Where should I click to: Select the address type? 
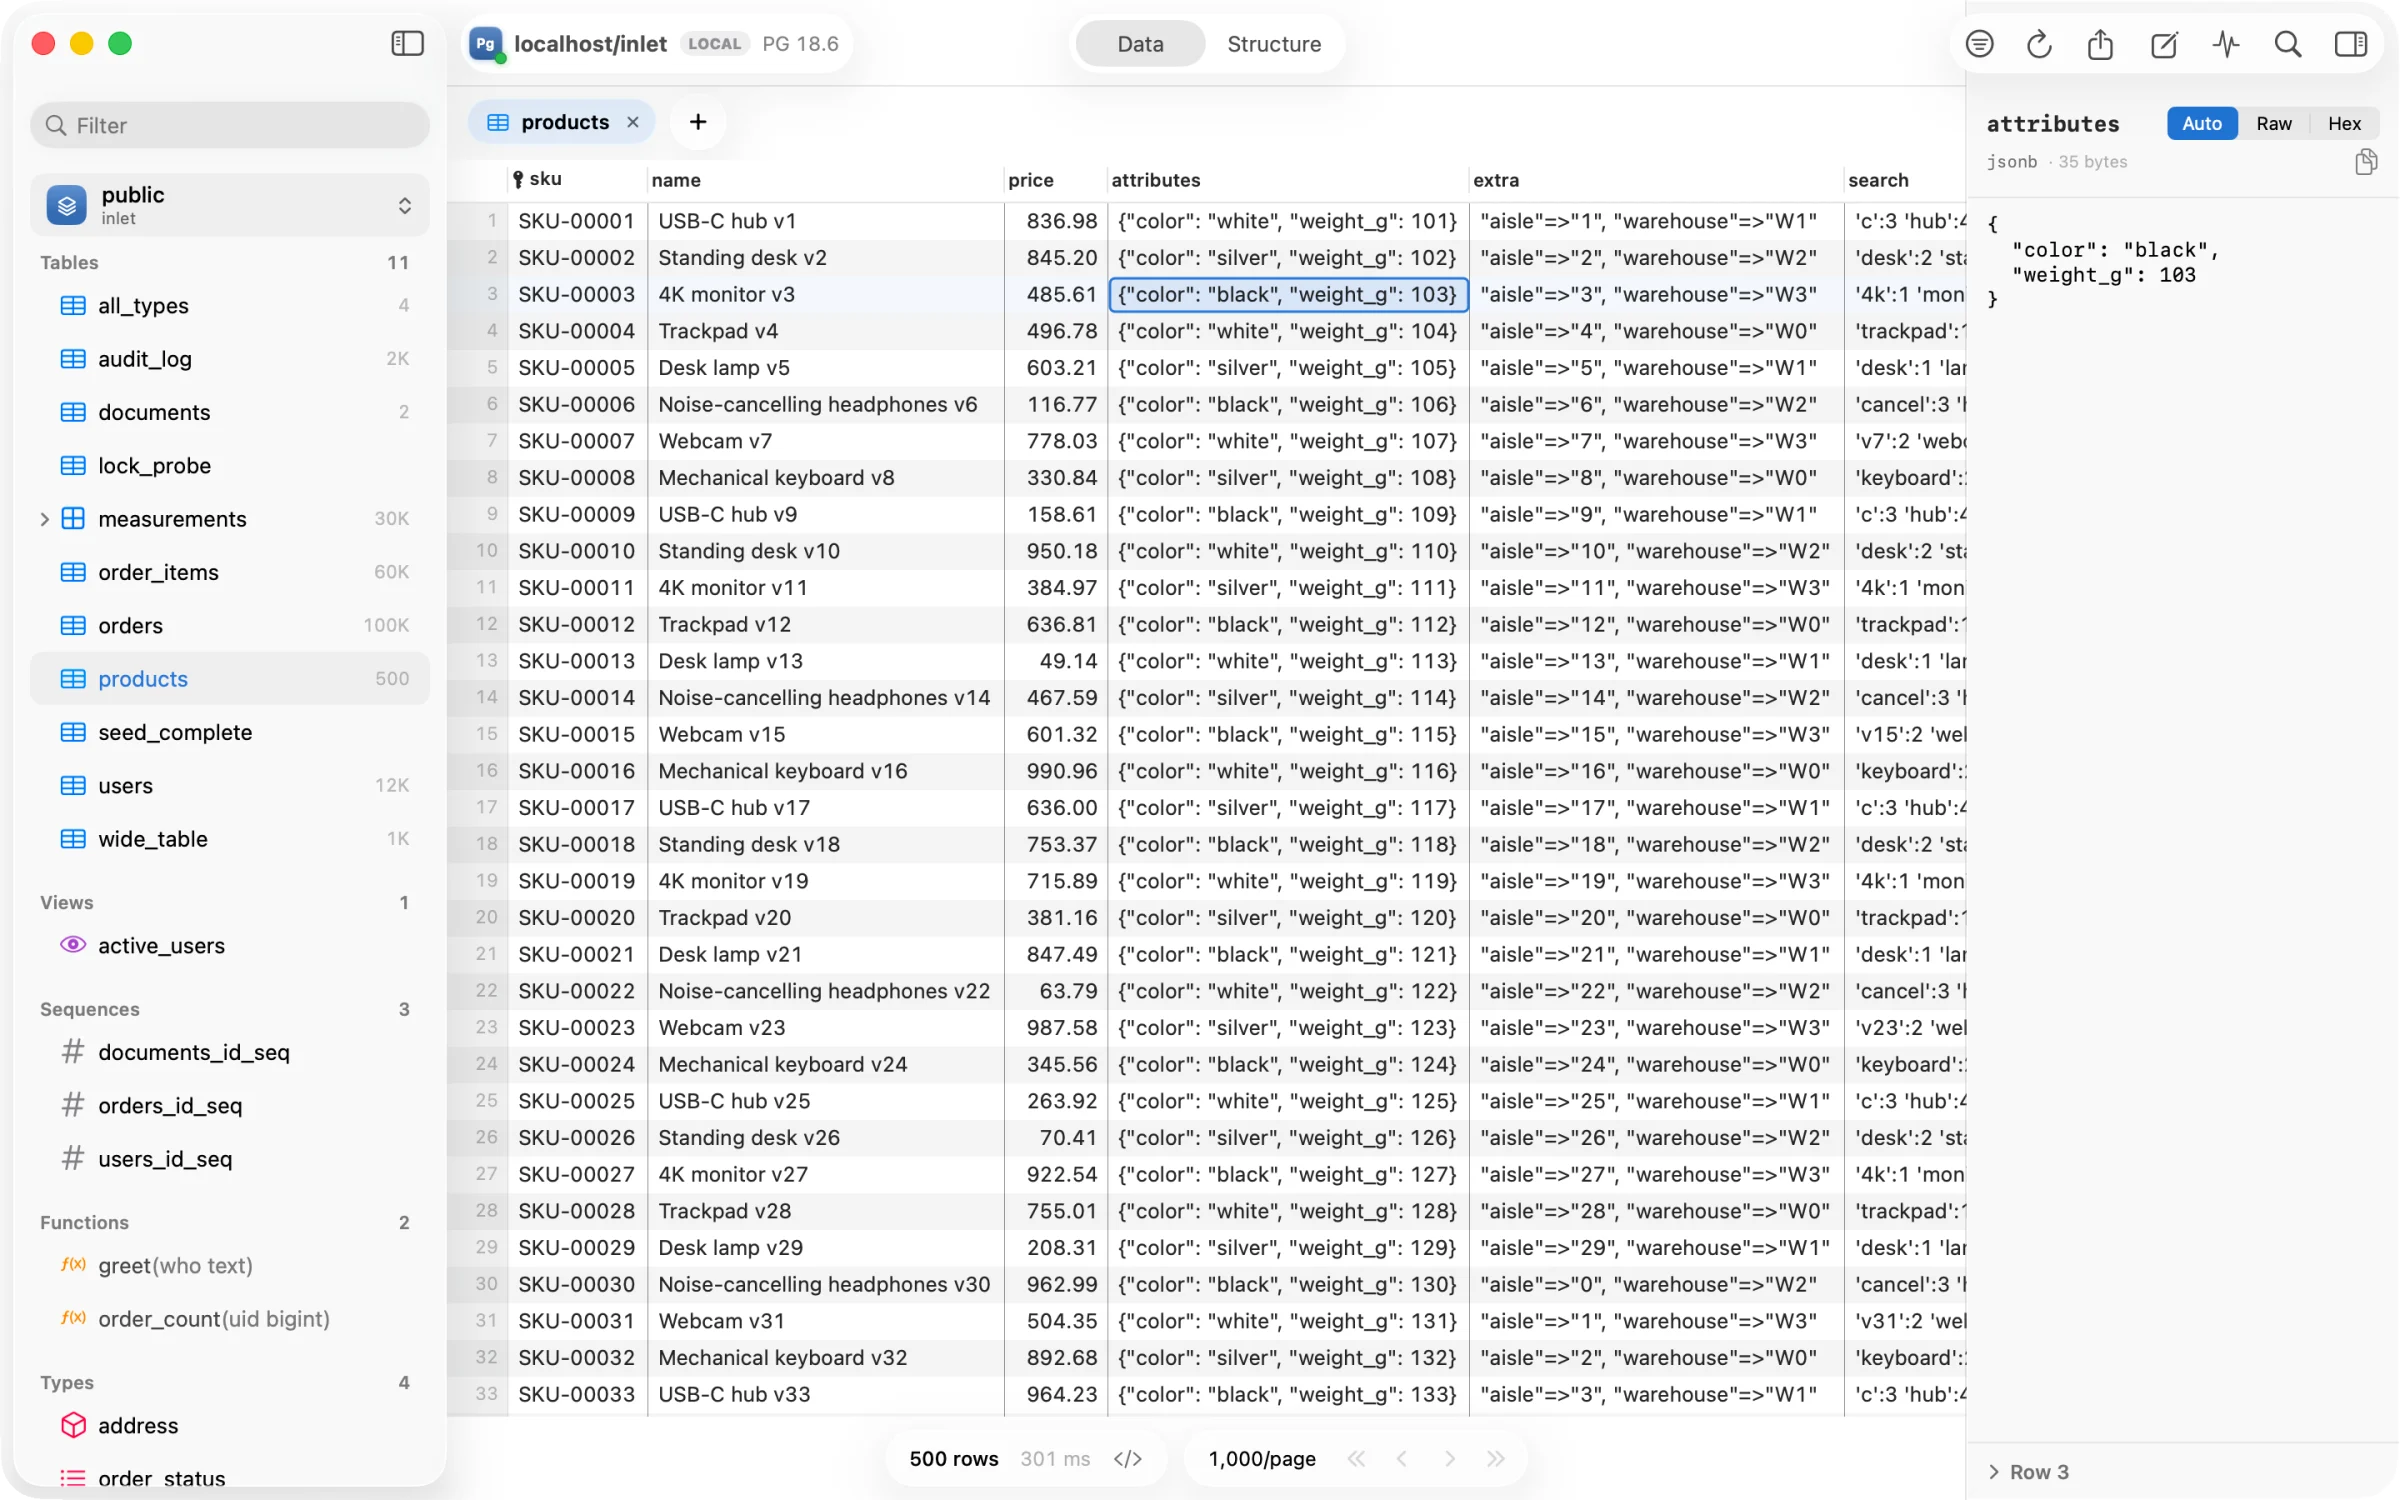(x=230, y=1426)
